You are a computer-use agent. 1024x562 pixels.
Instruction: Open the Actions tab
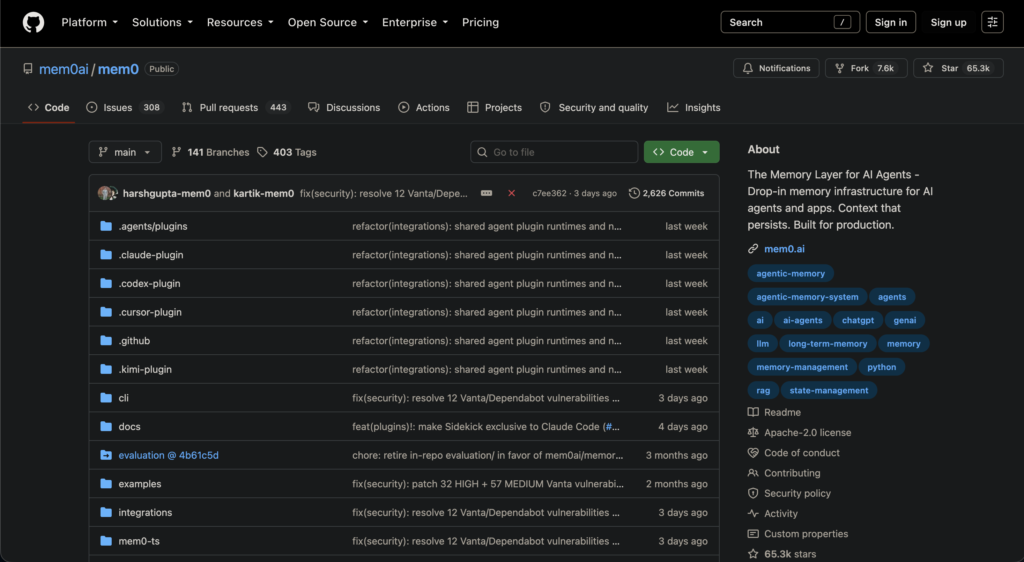tap(424, 108)
